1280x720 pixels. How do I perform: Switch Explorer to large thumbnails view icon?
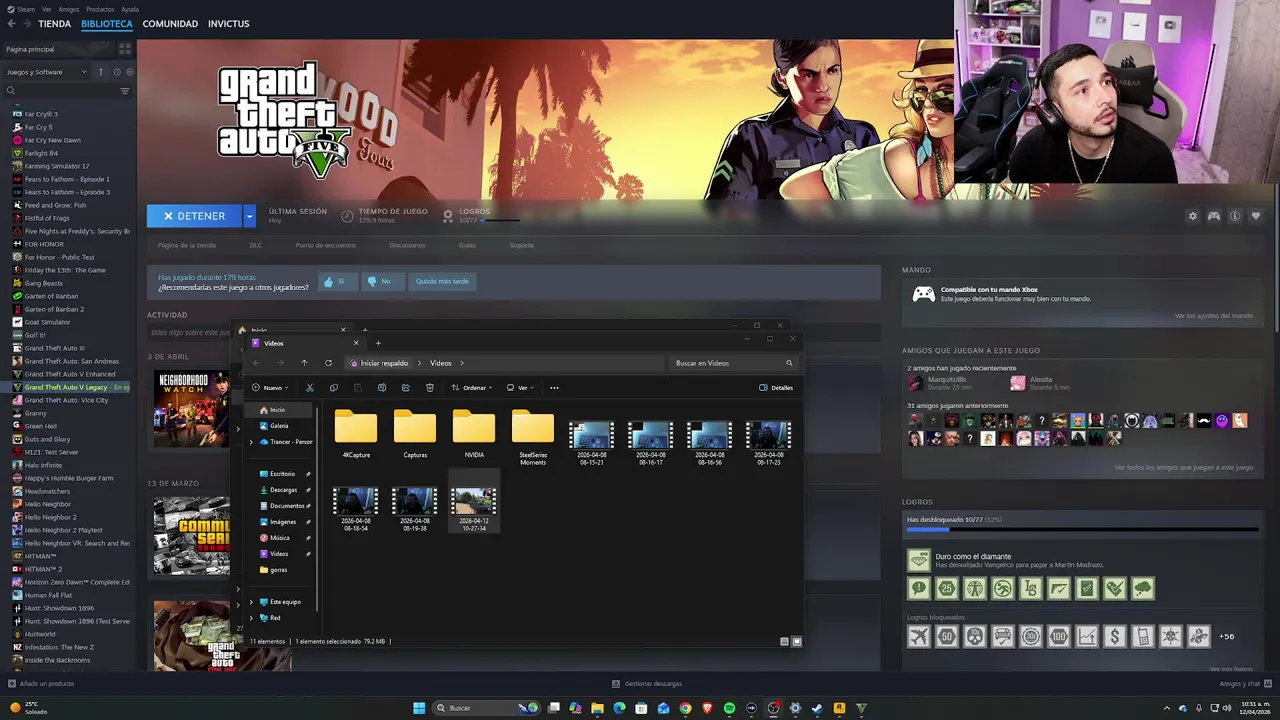point(797,641)
